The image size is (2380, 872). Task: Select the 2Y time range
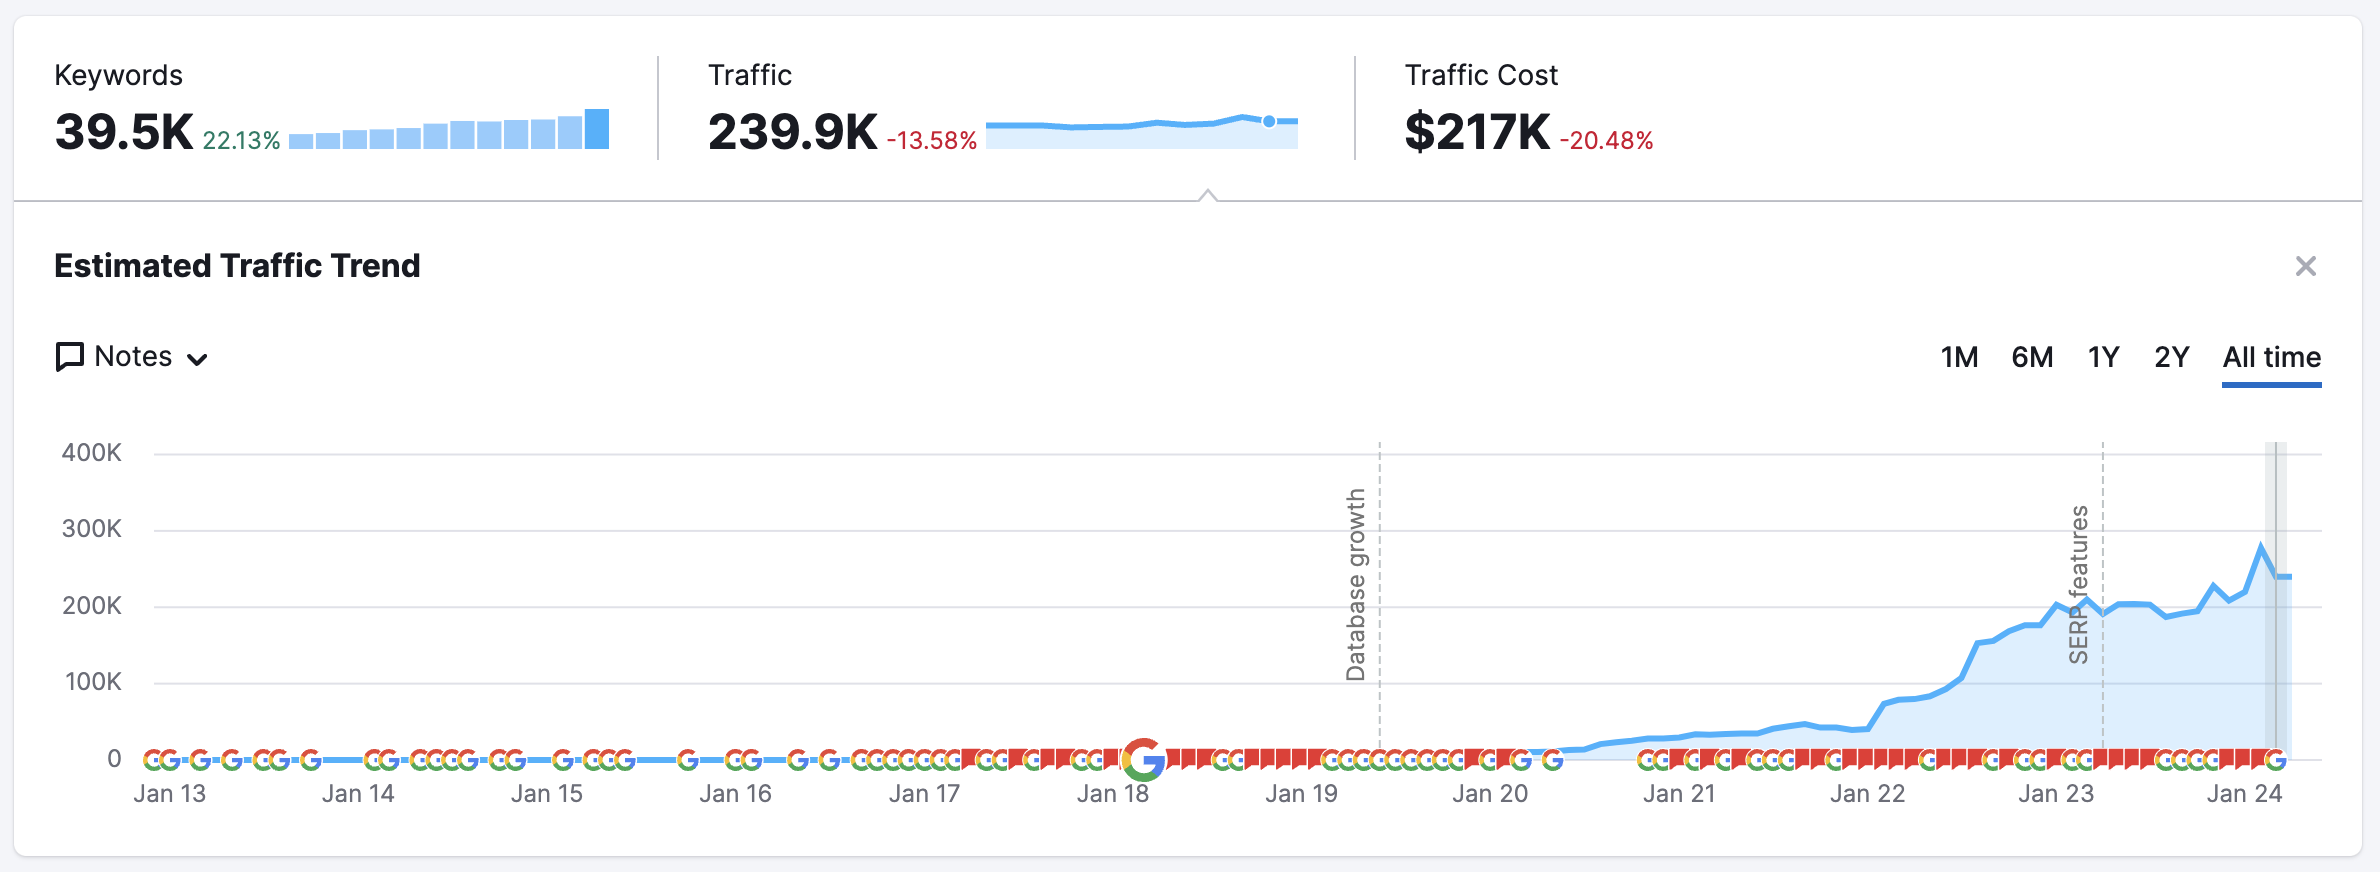[x=2171, y=357]
